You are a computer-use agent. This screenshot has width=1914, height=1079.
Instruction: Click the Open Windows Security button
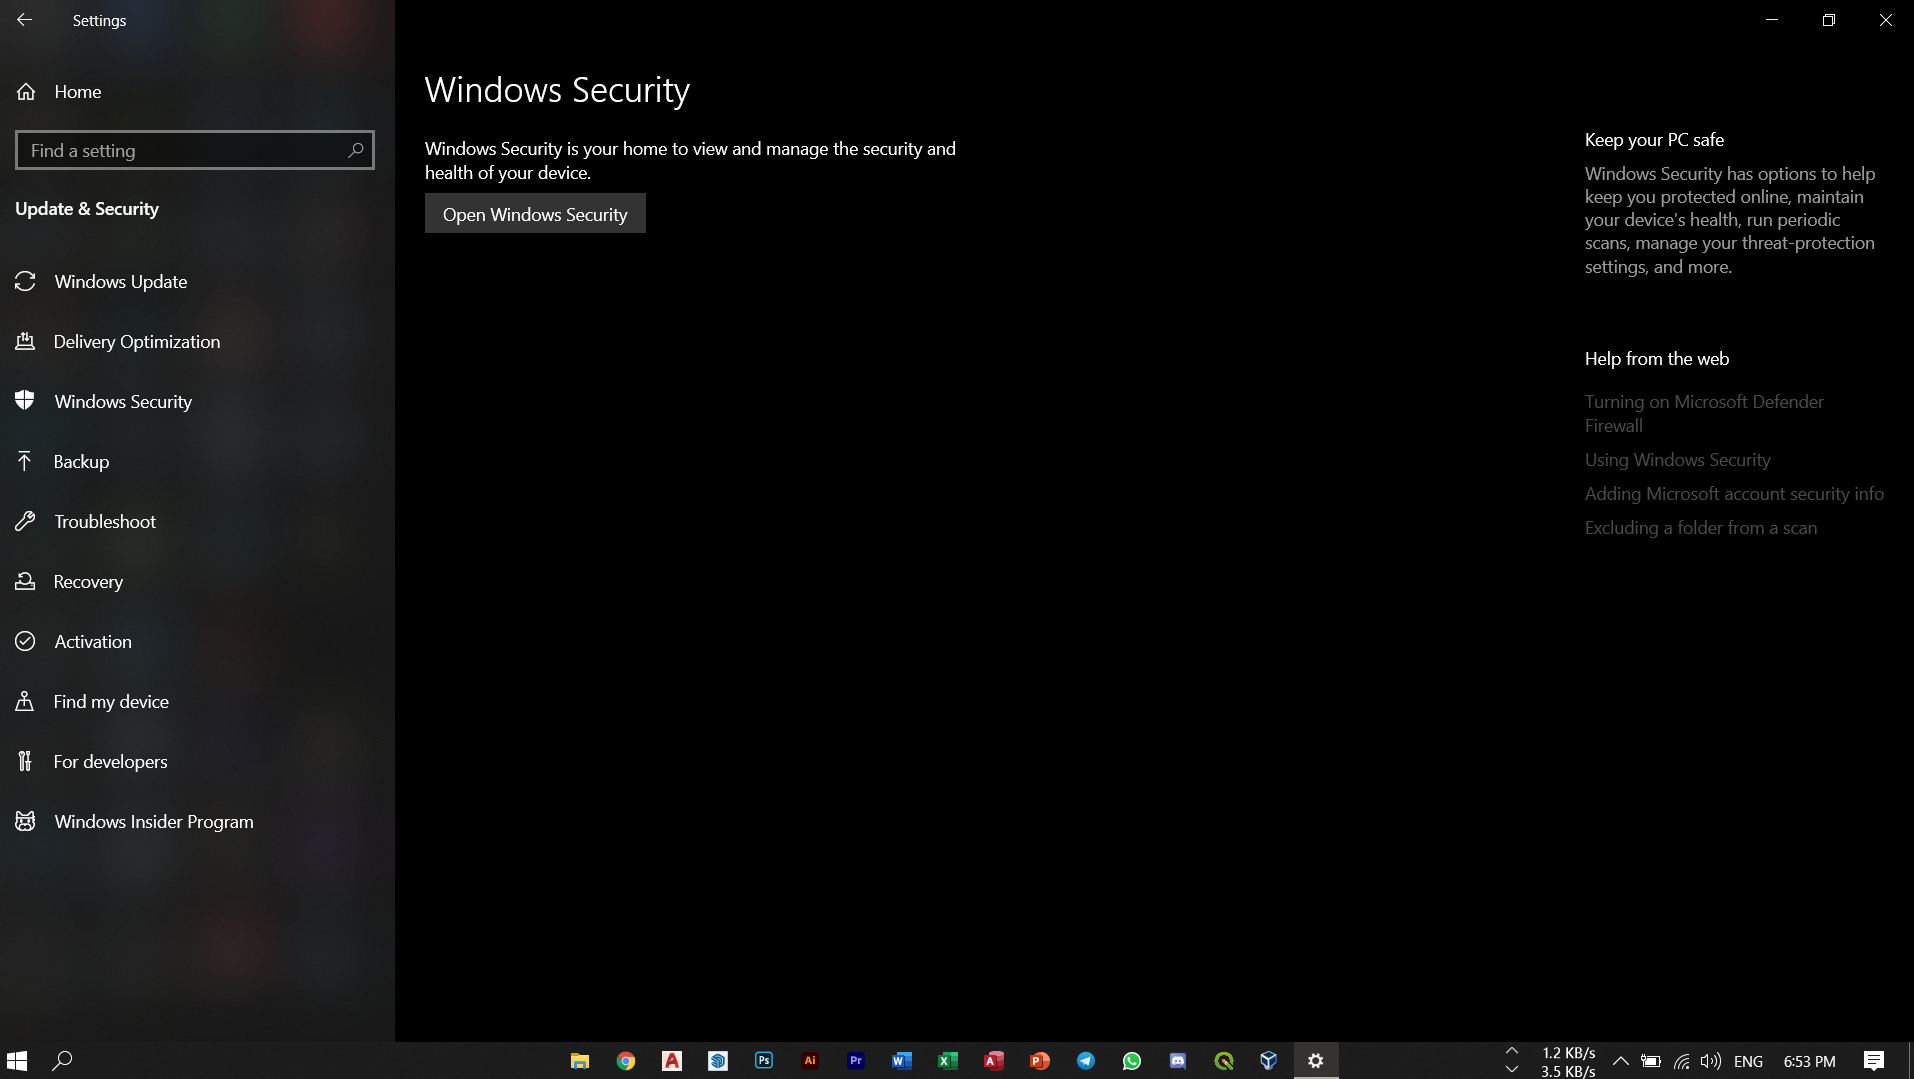(534, 213)
